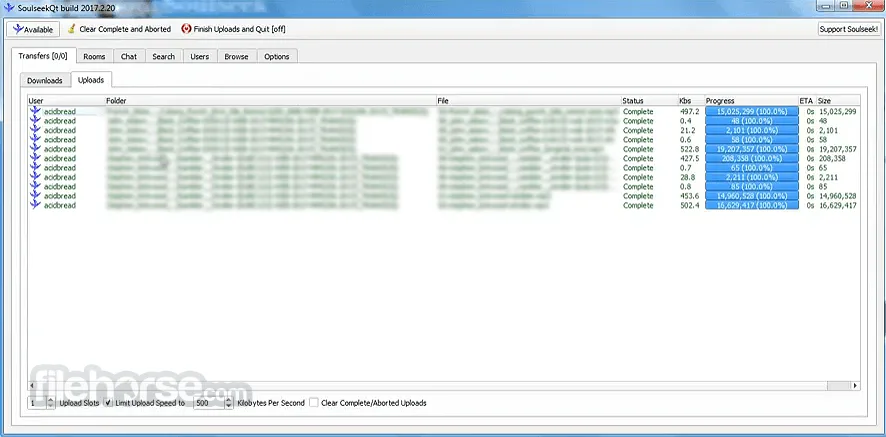Click the bird icon in the 0.8 Kbs row
Image resolution: width=886 pixels, height=437 pixels.
pos(35,187)
